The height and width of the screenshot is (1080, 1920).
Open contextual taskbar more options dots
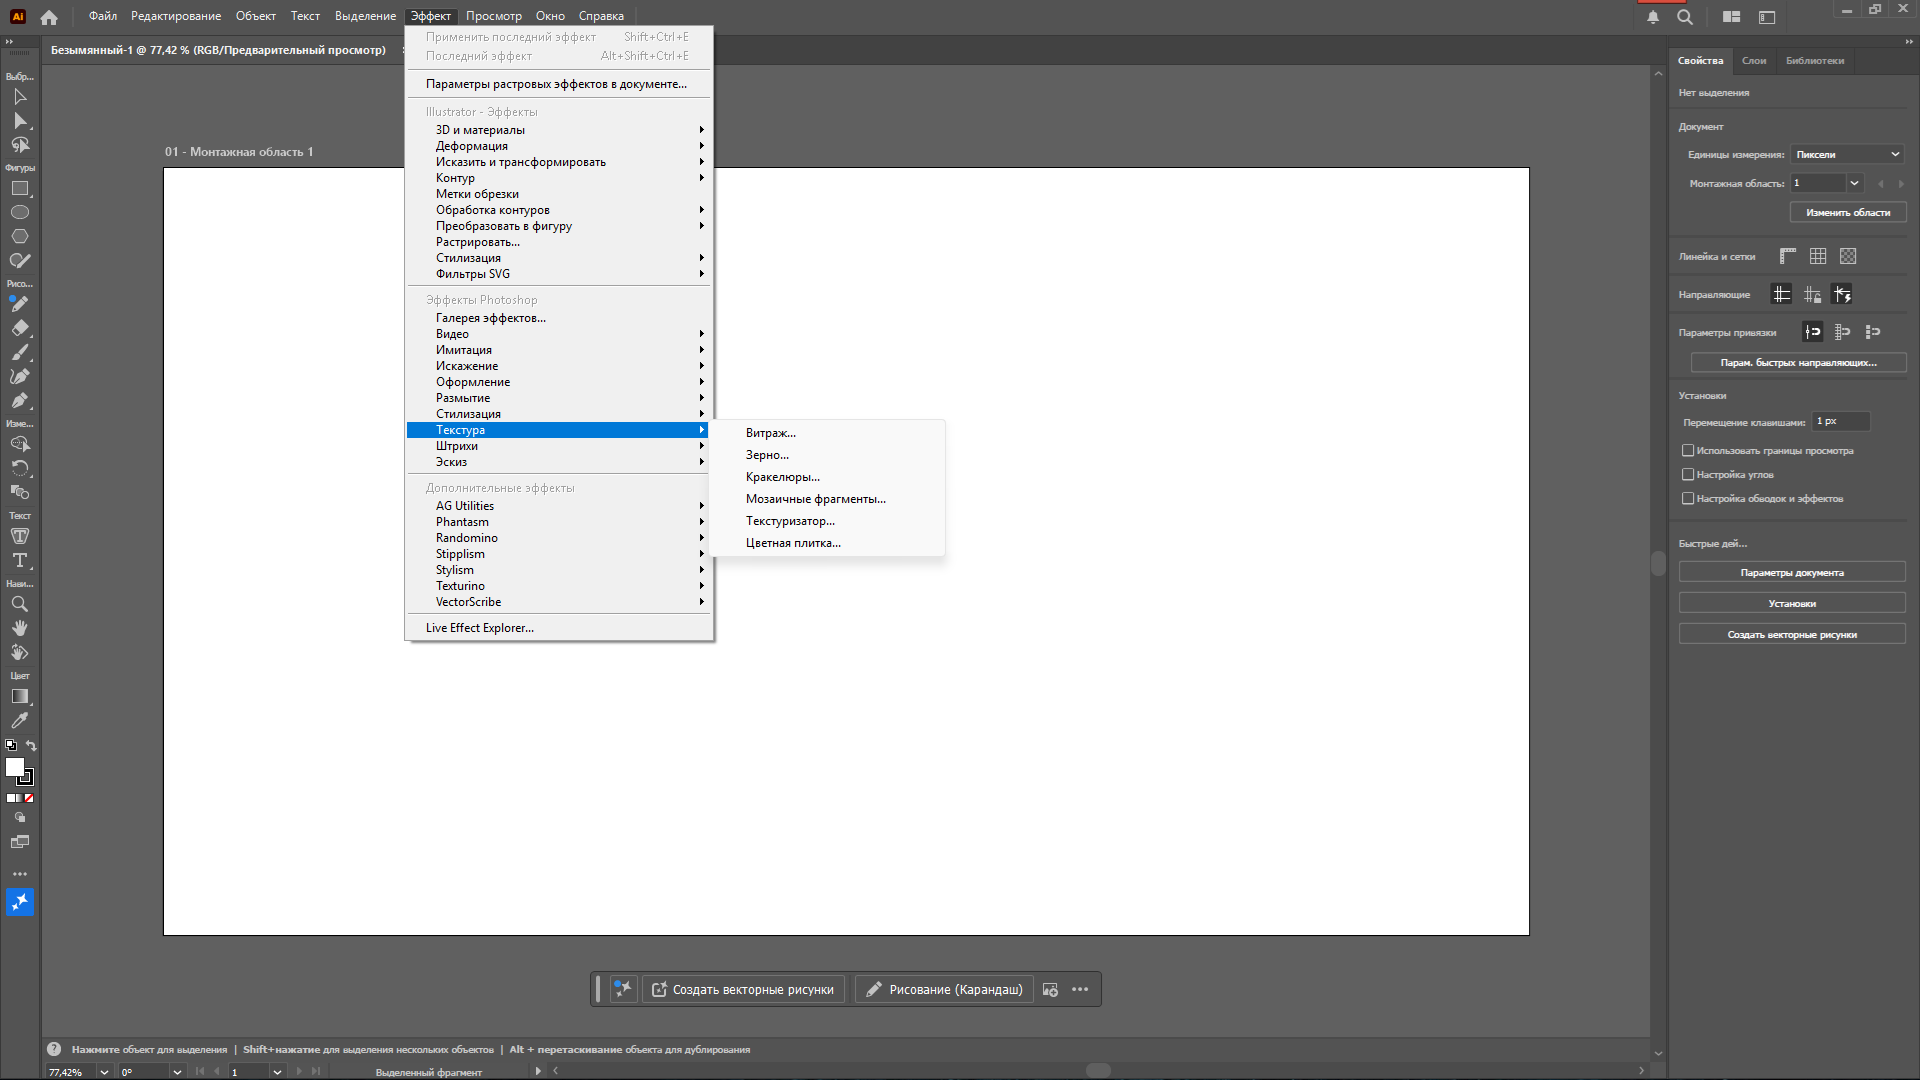[1080, 989]
